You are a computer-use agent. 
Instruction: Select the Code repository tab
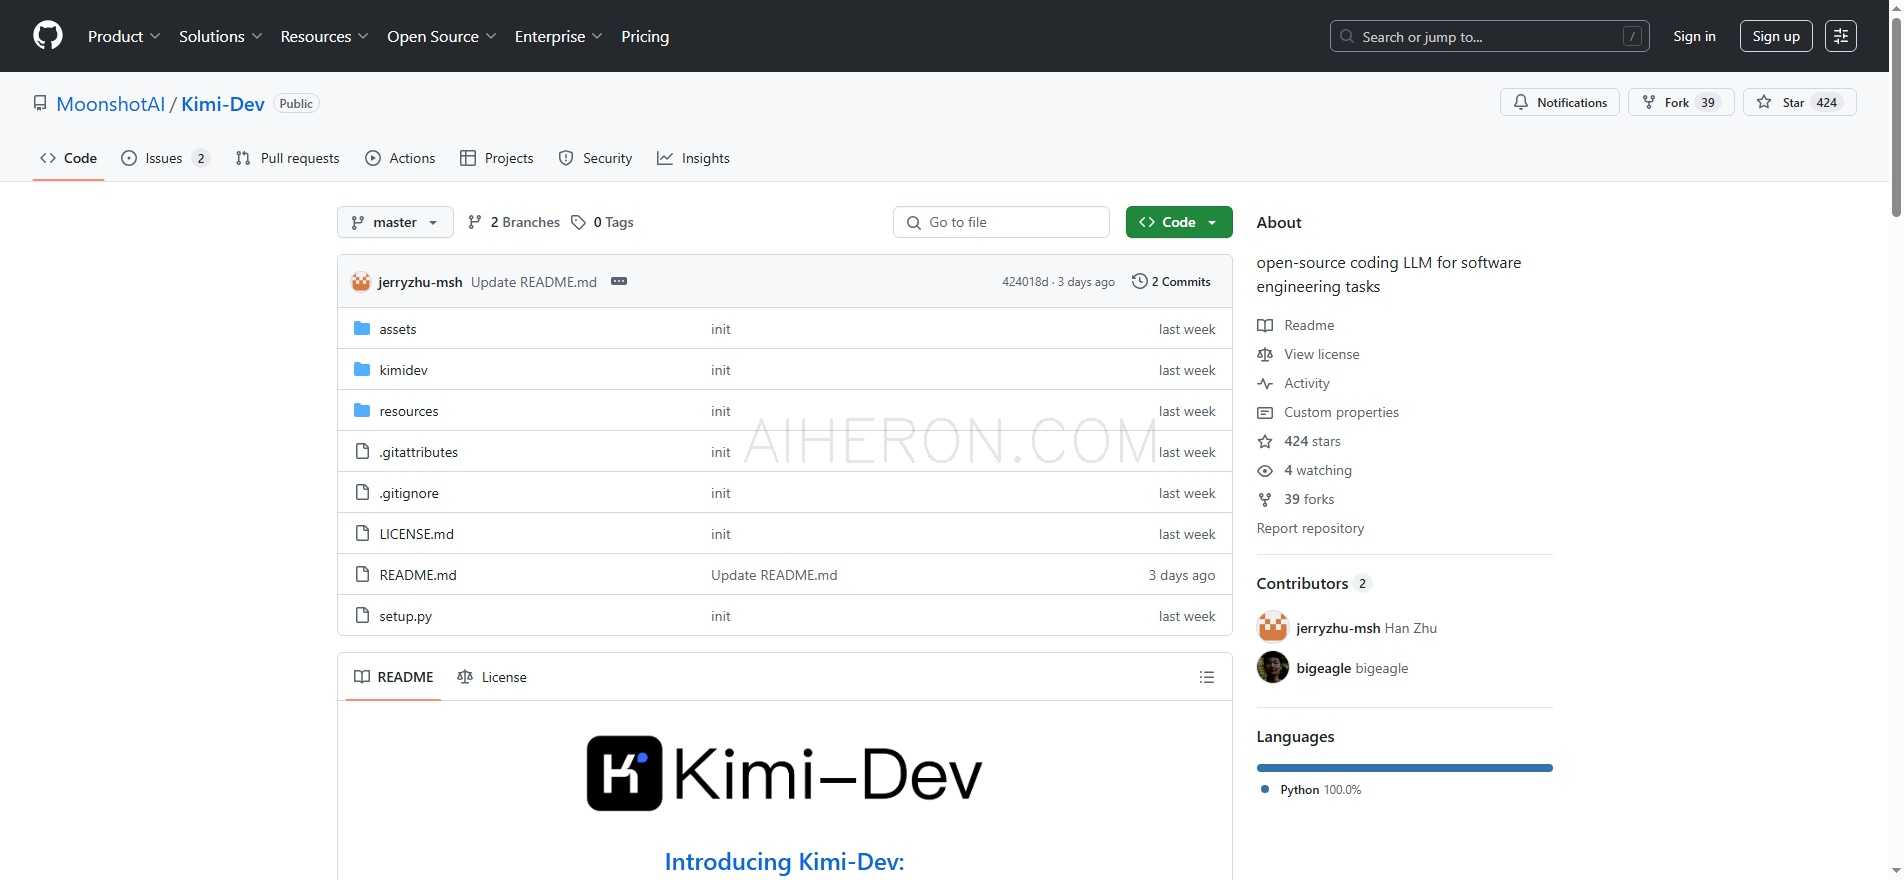tap(68, 158)
